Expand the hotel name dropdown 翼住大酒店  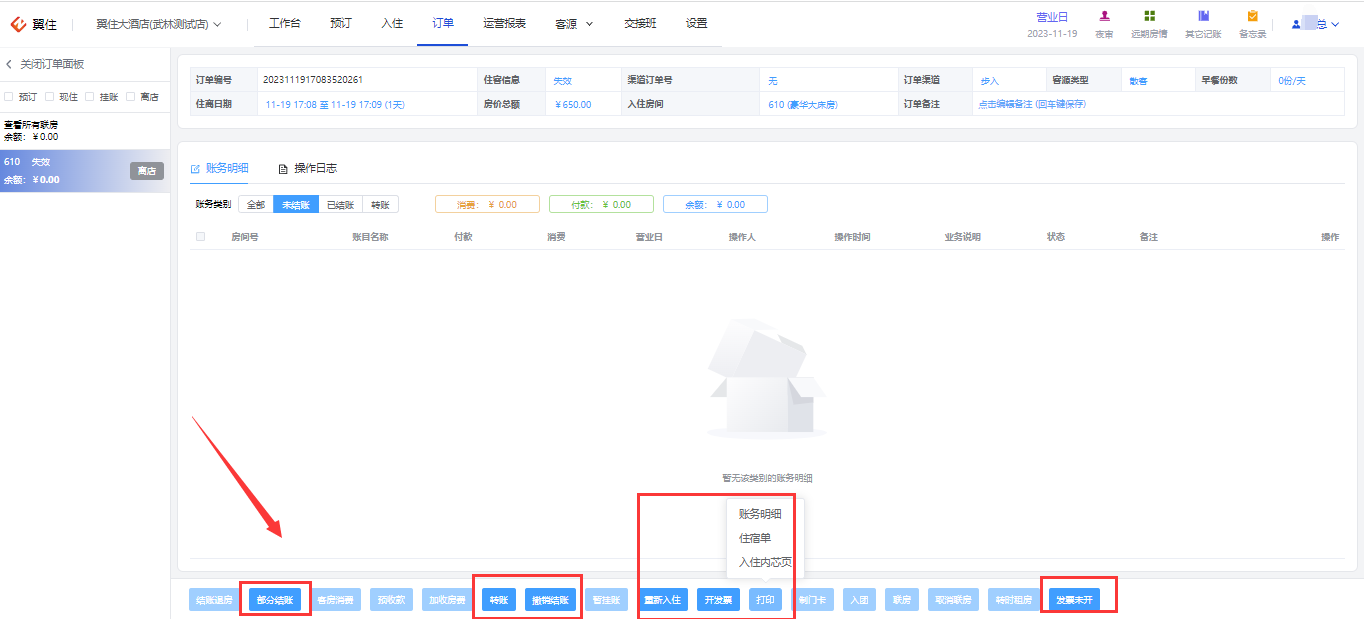[218, 24]
